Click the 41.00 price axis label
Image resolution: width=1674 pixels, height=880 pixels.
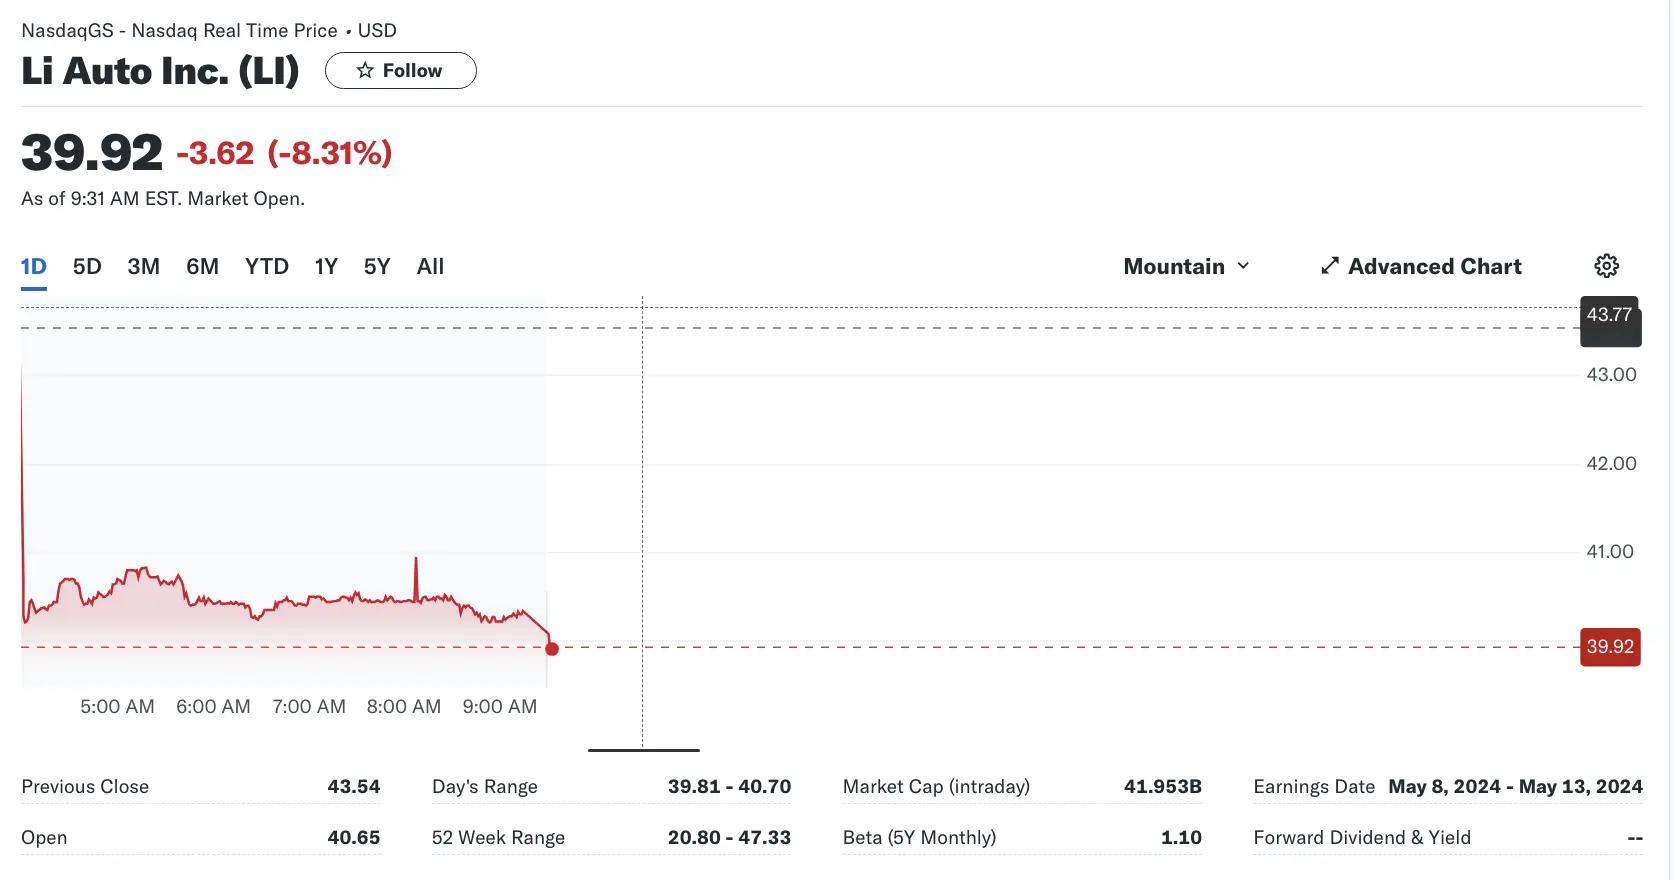point(1610,552)
